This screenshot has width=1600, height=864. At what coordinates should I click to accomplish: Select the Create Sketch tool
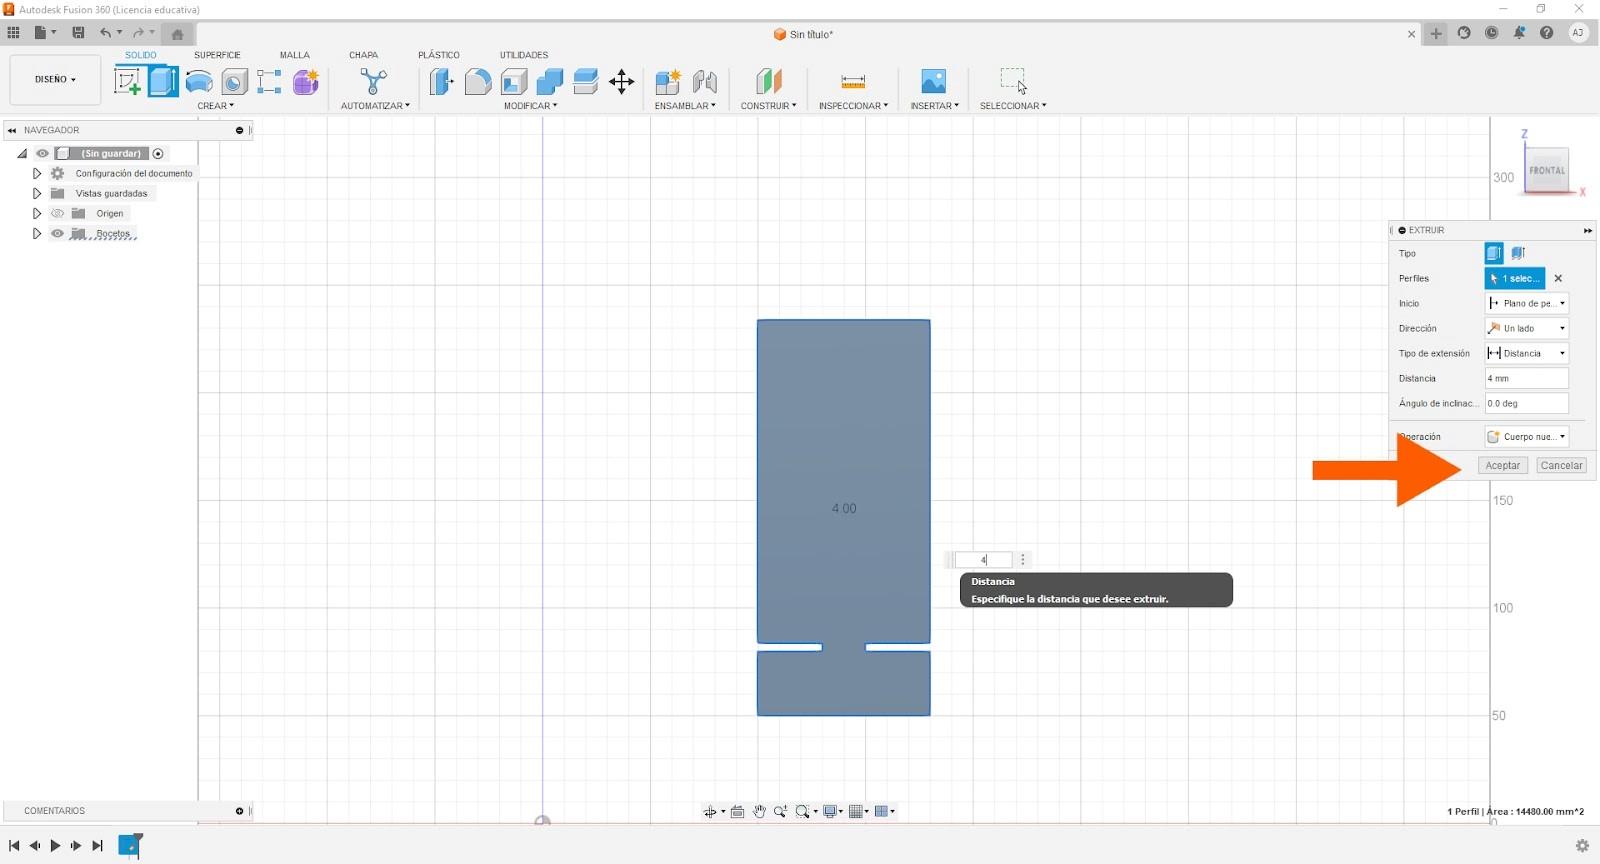(x=127, y=81)
